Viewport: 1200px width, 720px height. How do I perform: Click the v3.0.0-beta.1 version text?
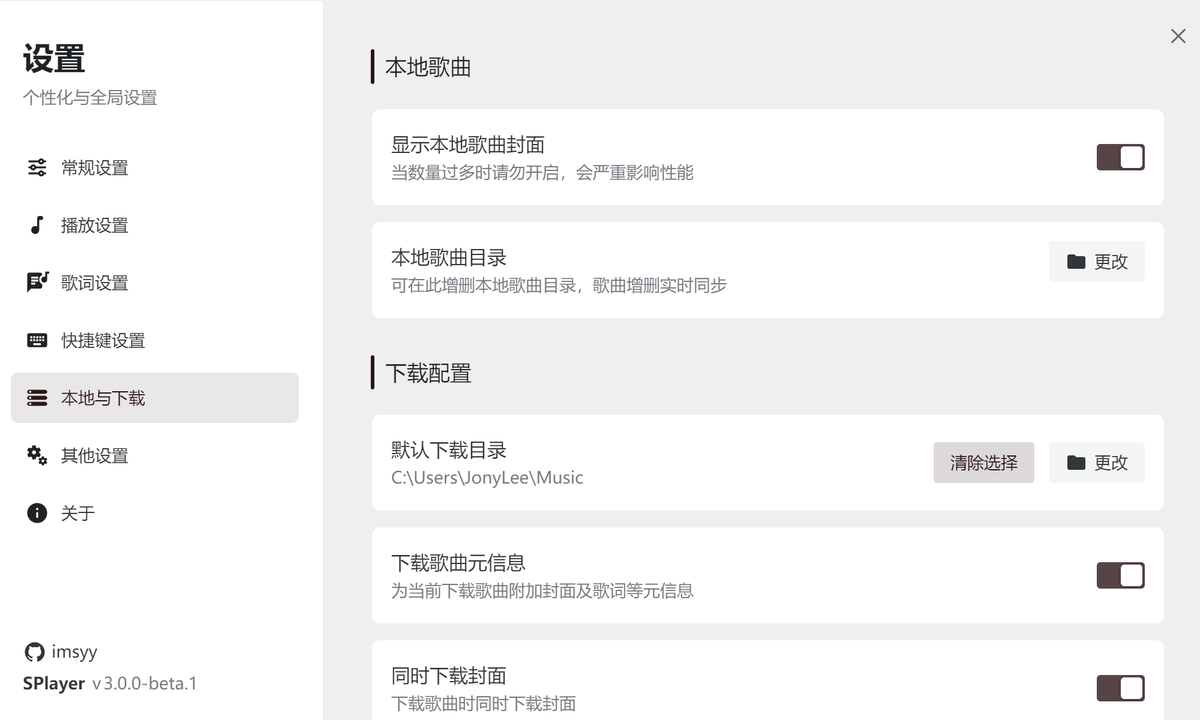pos(145,684)
